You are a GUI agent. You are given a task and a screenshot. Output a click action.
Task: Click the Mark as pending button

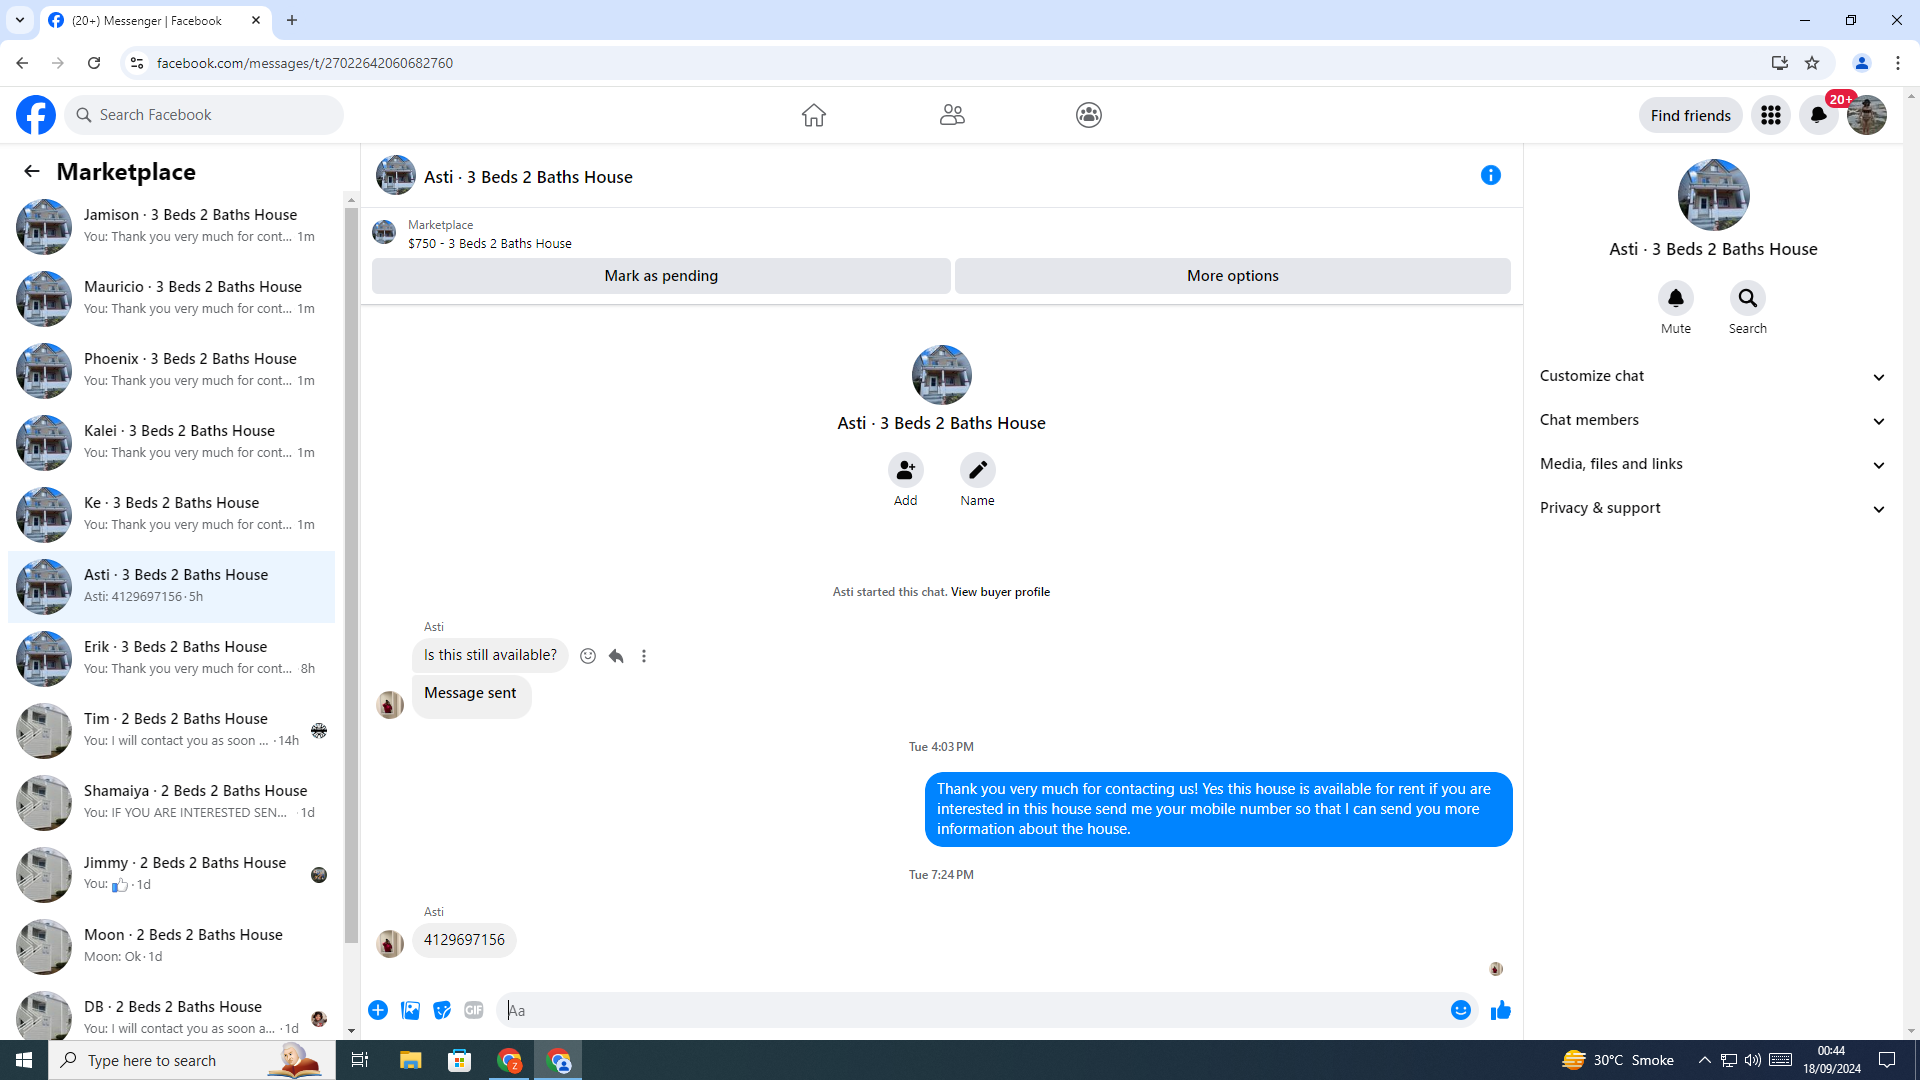pyautogui.click(x=660, y=276)
